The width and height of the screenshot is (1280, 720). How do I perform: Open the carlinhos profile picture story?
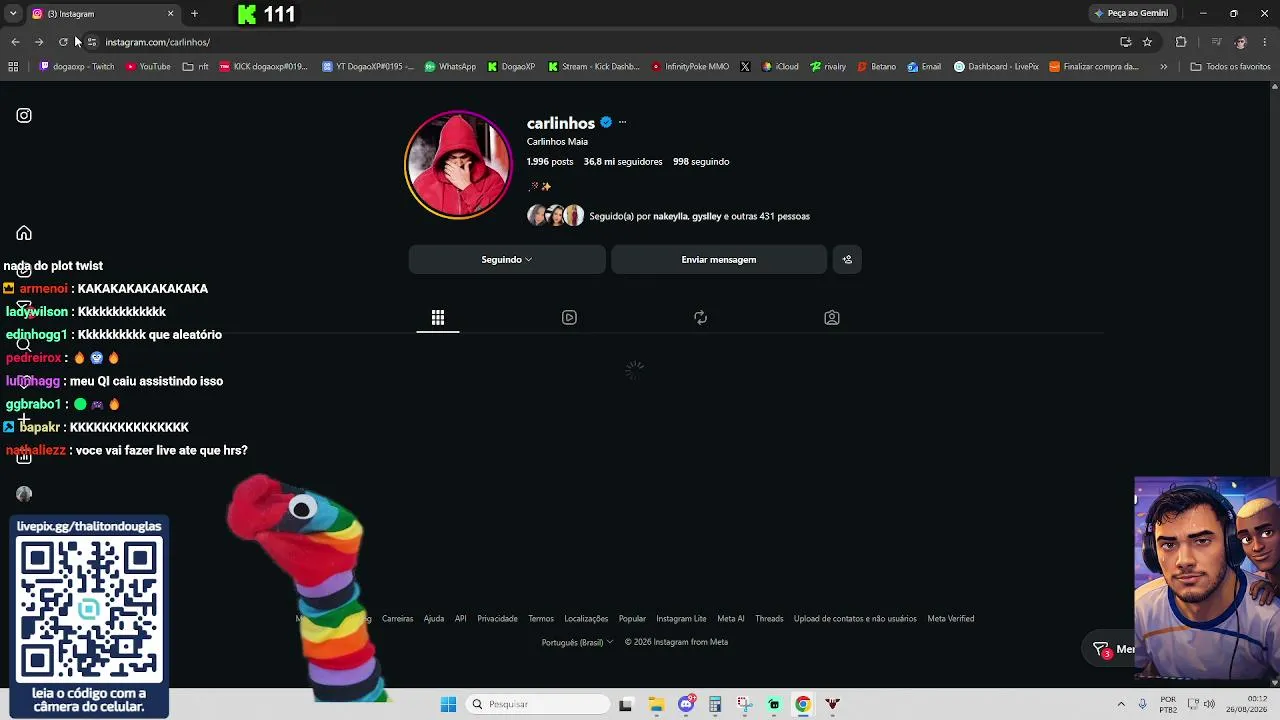[458, 165]
